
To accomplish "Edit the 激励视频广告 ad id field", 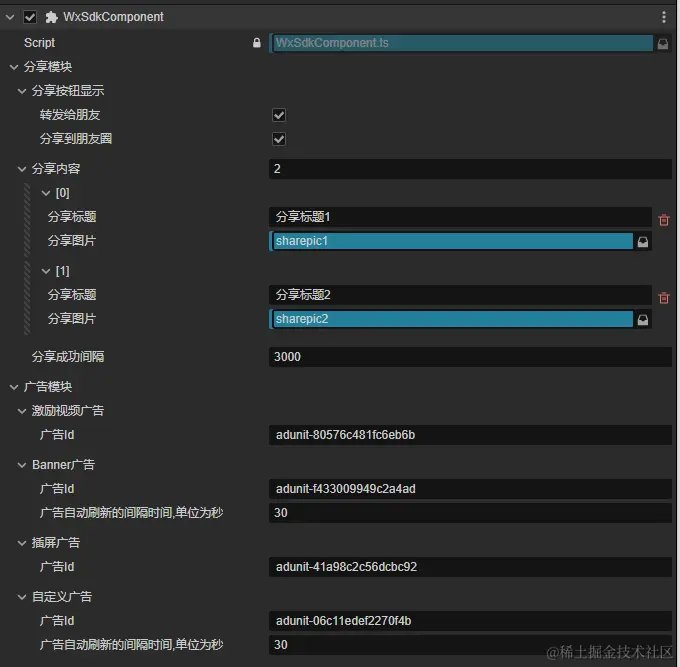I will coord(470,435).
